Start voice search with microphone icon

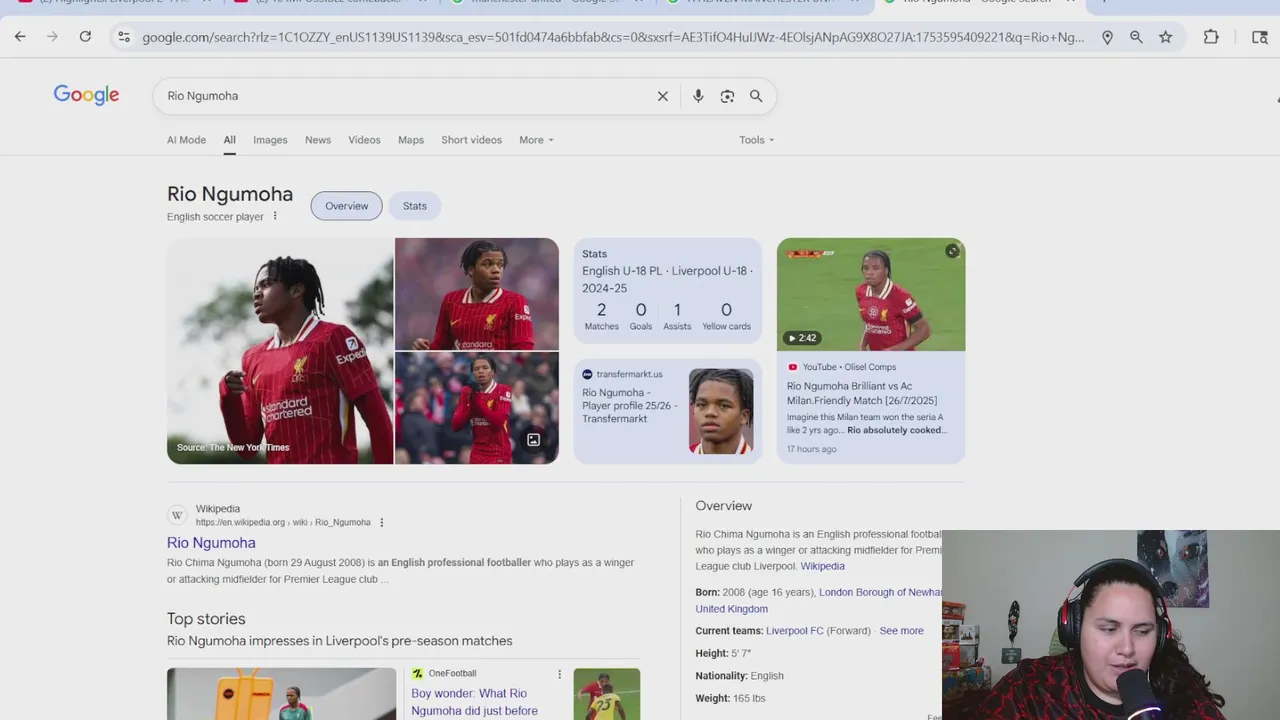point(698,96)
